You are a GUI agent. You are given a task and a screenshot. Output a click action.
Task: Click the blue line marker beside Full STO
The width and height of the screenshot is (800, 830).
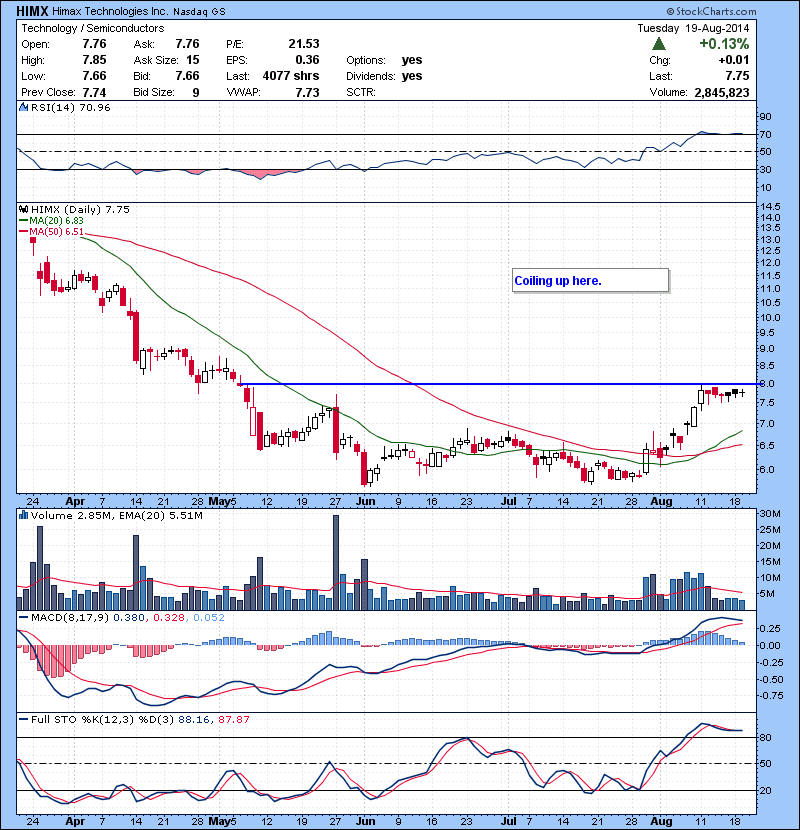(x=23, y=719)
